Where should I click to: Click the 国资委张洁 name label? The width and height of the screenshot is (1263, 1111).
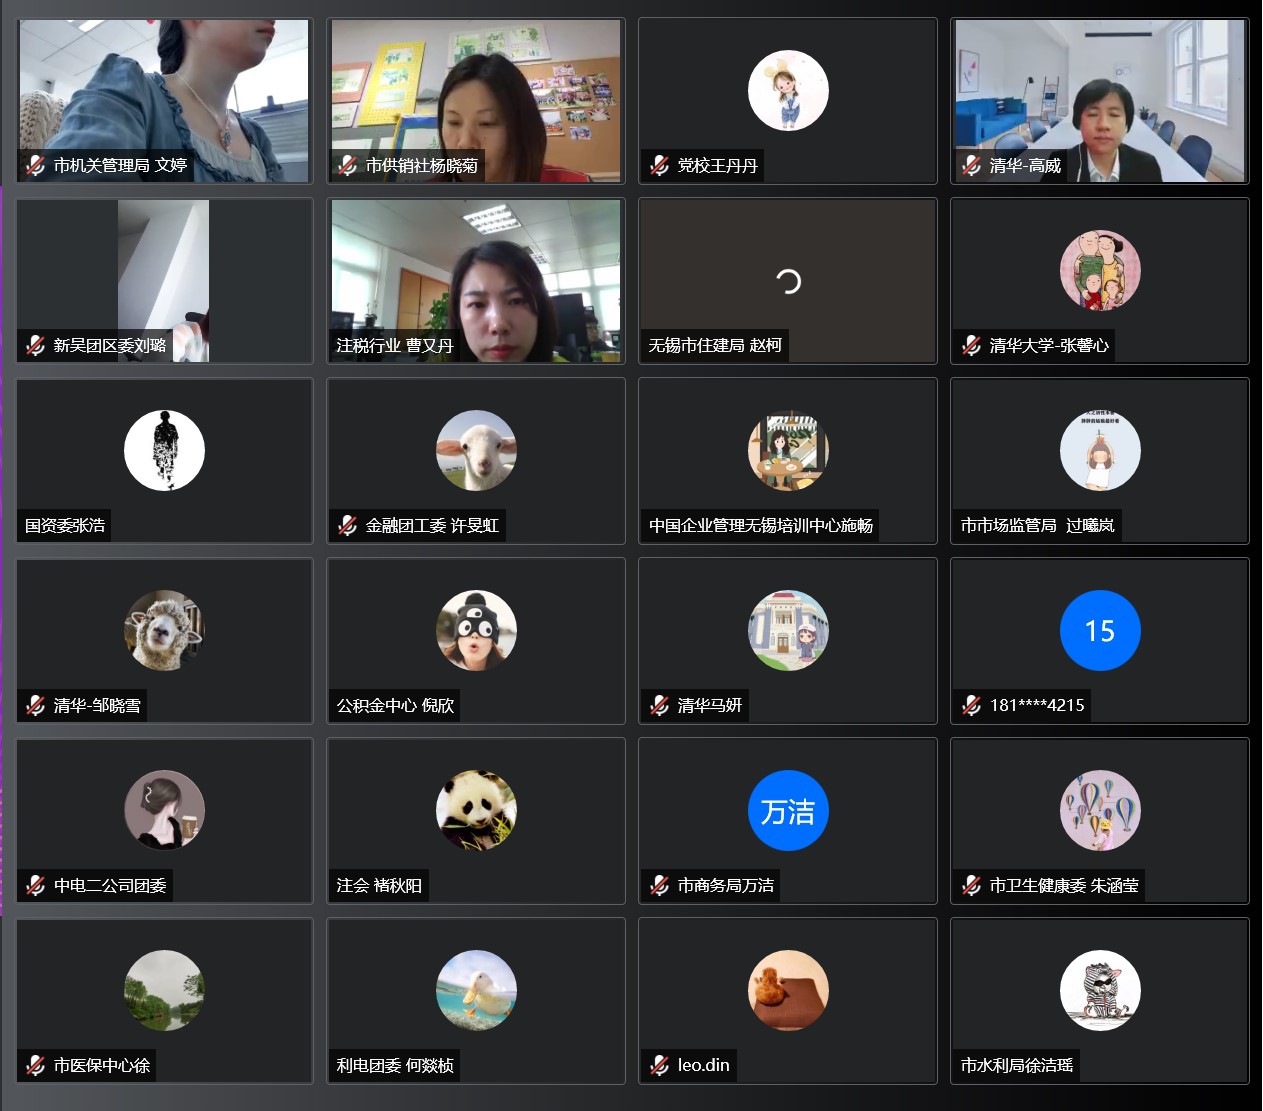[x=65, y=525]
